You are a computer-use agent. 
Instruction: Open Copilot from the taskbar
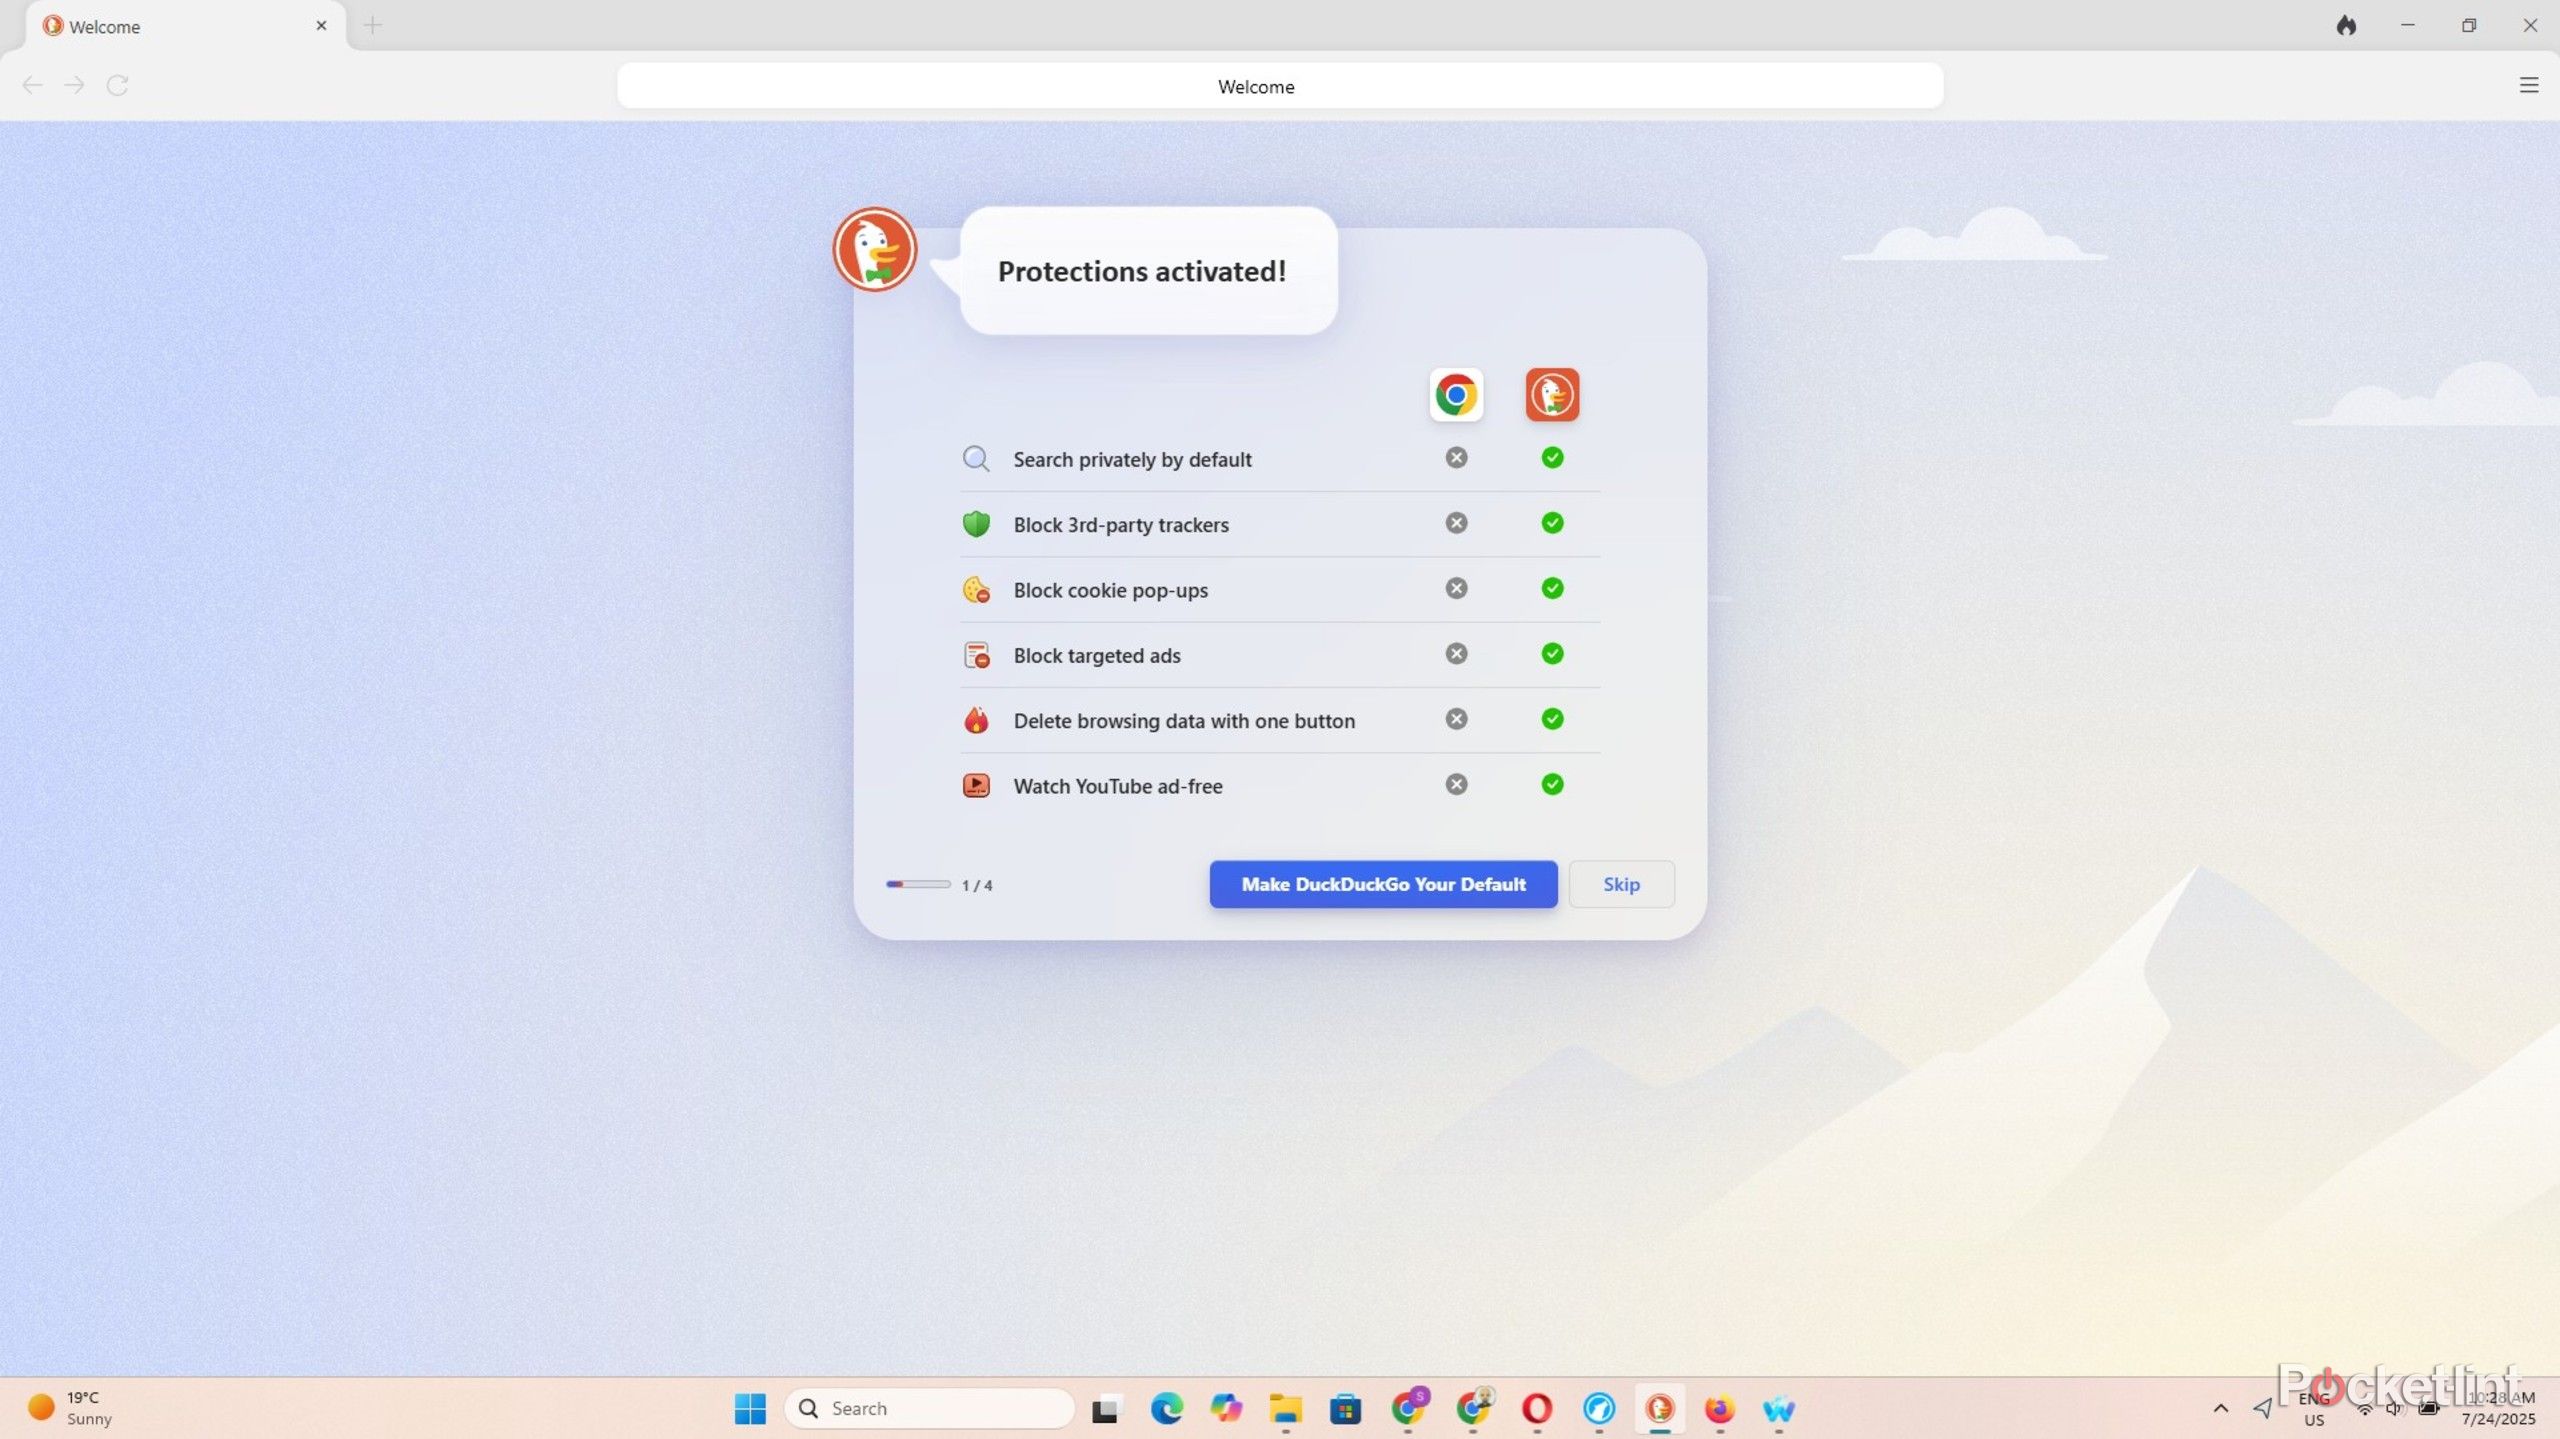[1226, 1408]
